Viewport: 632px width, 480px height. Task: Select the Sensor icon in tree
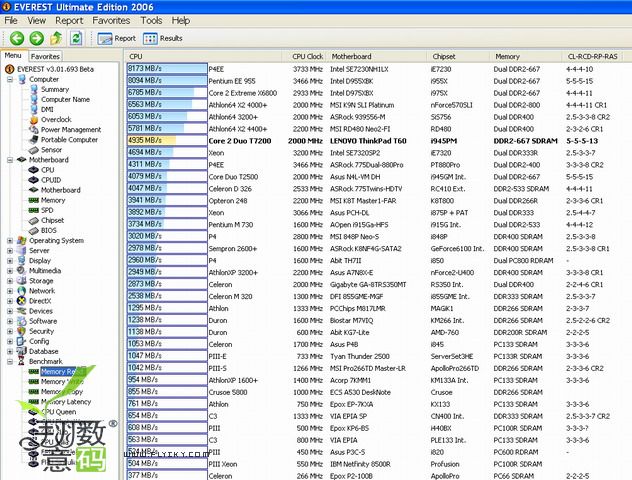click(x=34, y=150)
